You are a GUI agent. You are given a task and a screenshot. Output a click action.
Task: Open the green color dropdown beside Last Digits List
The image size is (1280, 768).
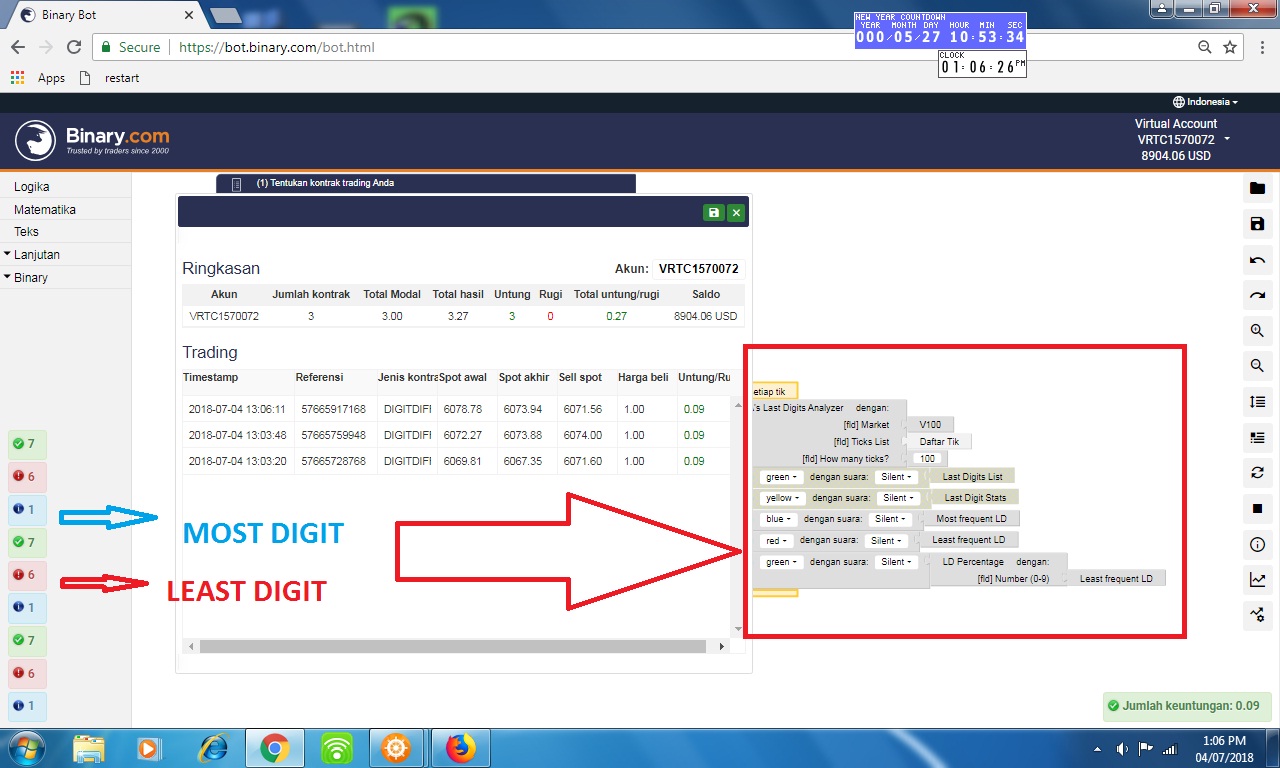[x=782, y=477]
